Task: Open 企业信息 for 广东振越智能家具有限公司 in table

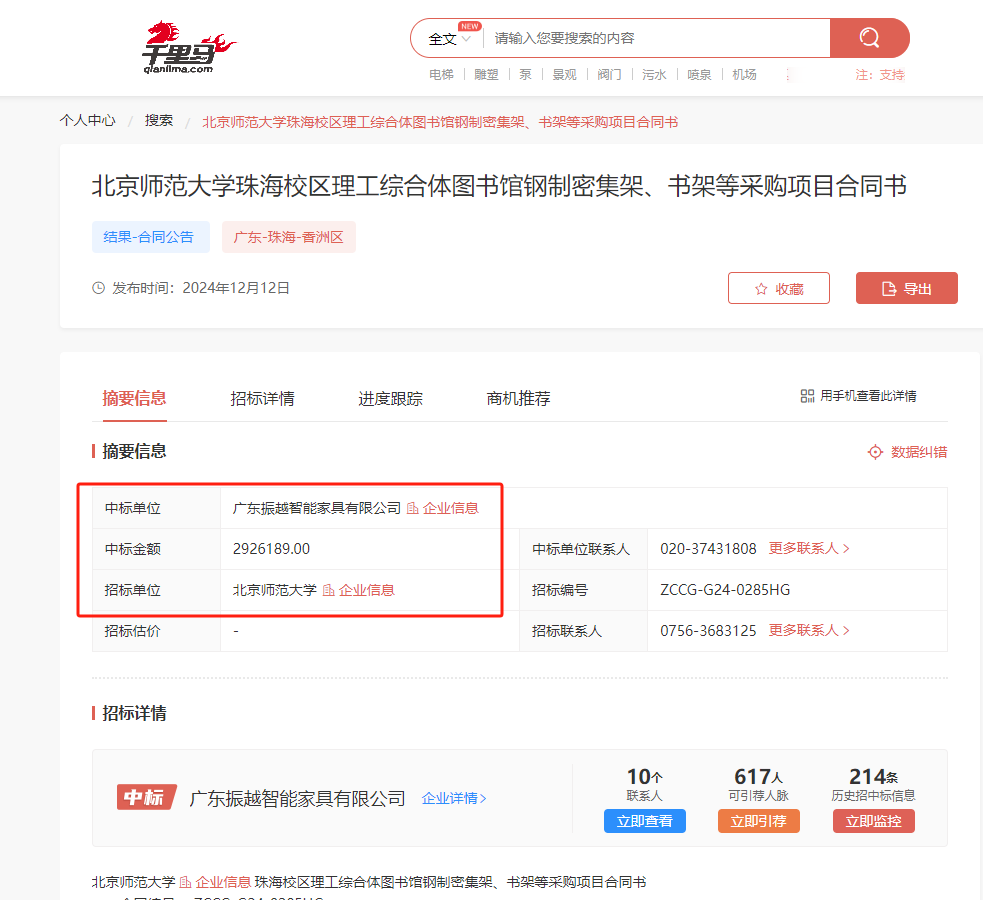Action: point(443,508)
